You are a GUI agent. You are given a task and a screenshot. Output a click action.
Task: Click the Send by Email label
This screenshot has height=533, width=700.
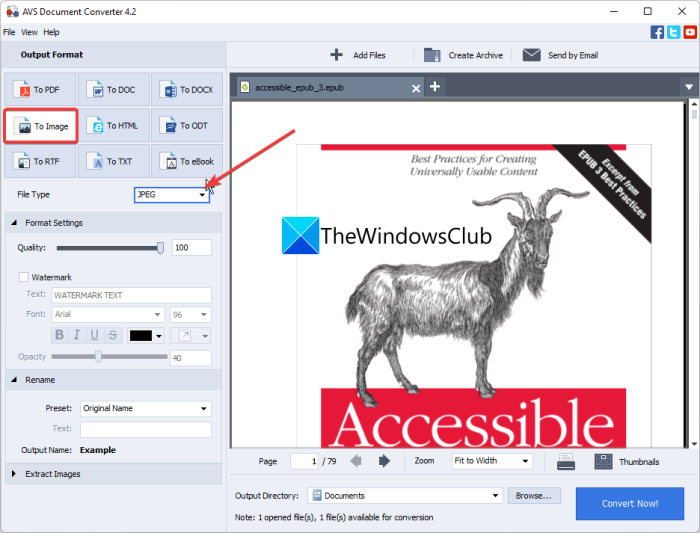[x=573, y=55]
